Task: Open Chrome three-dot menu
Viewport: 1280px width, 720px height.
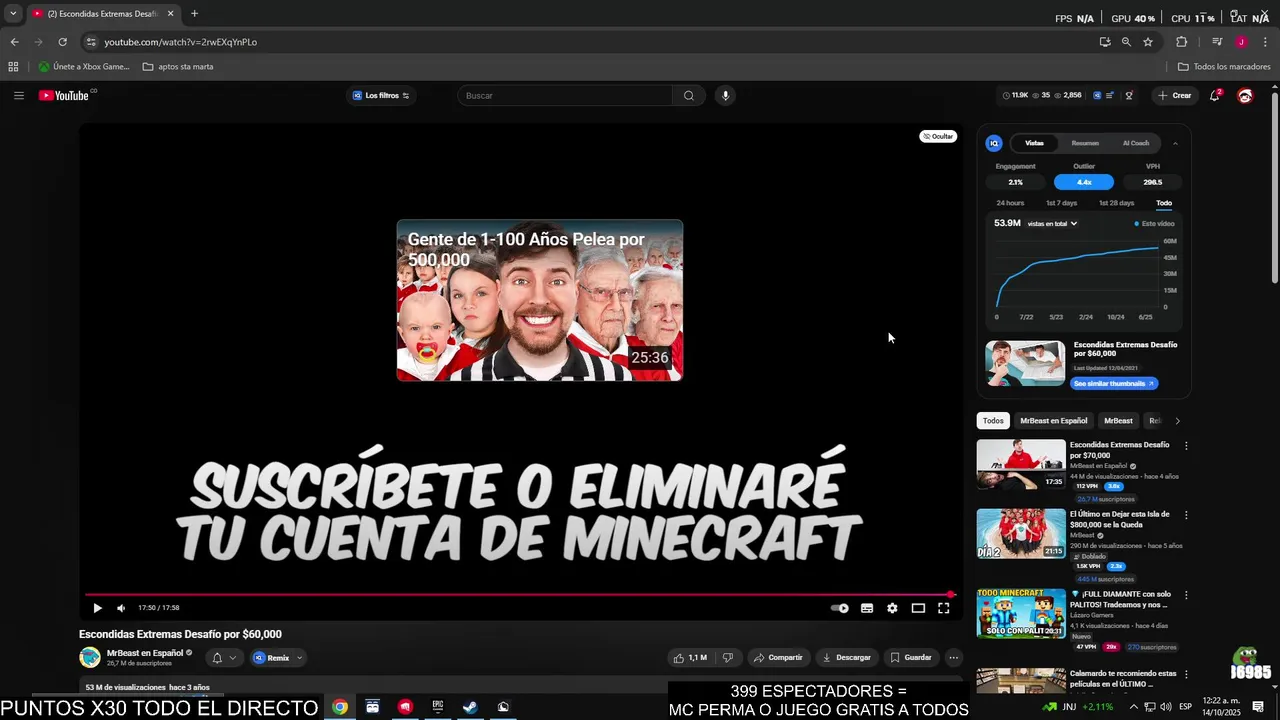Action: point(1265,42)
